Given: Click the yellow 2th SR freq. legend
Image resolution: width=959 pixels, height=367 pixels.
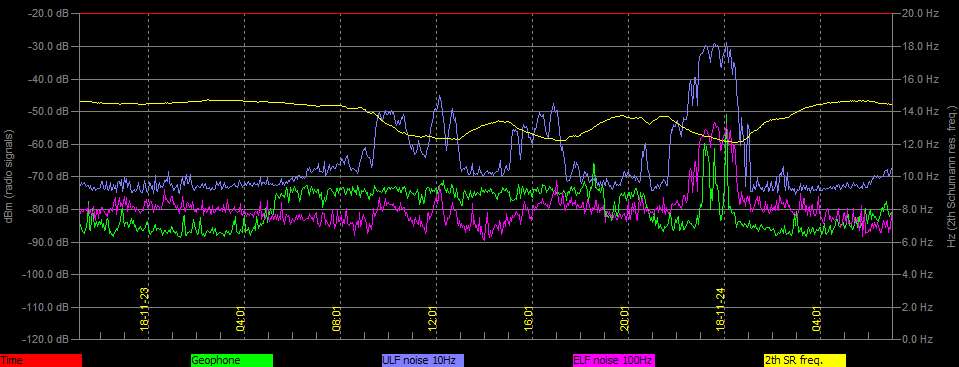Looking at the screenshot, I should pyautogui.click(x=804, y=361).
